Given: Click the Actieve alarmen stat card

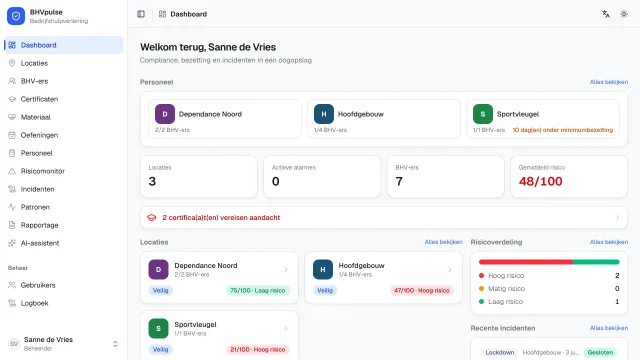Looking at the screenshot, I should pyautogui.click(x=322, y=176).
